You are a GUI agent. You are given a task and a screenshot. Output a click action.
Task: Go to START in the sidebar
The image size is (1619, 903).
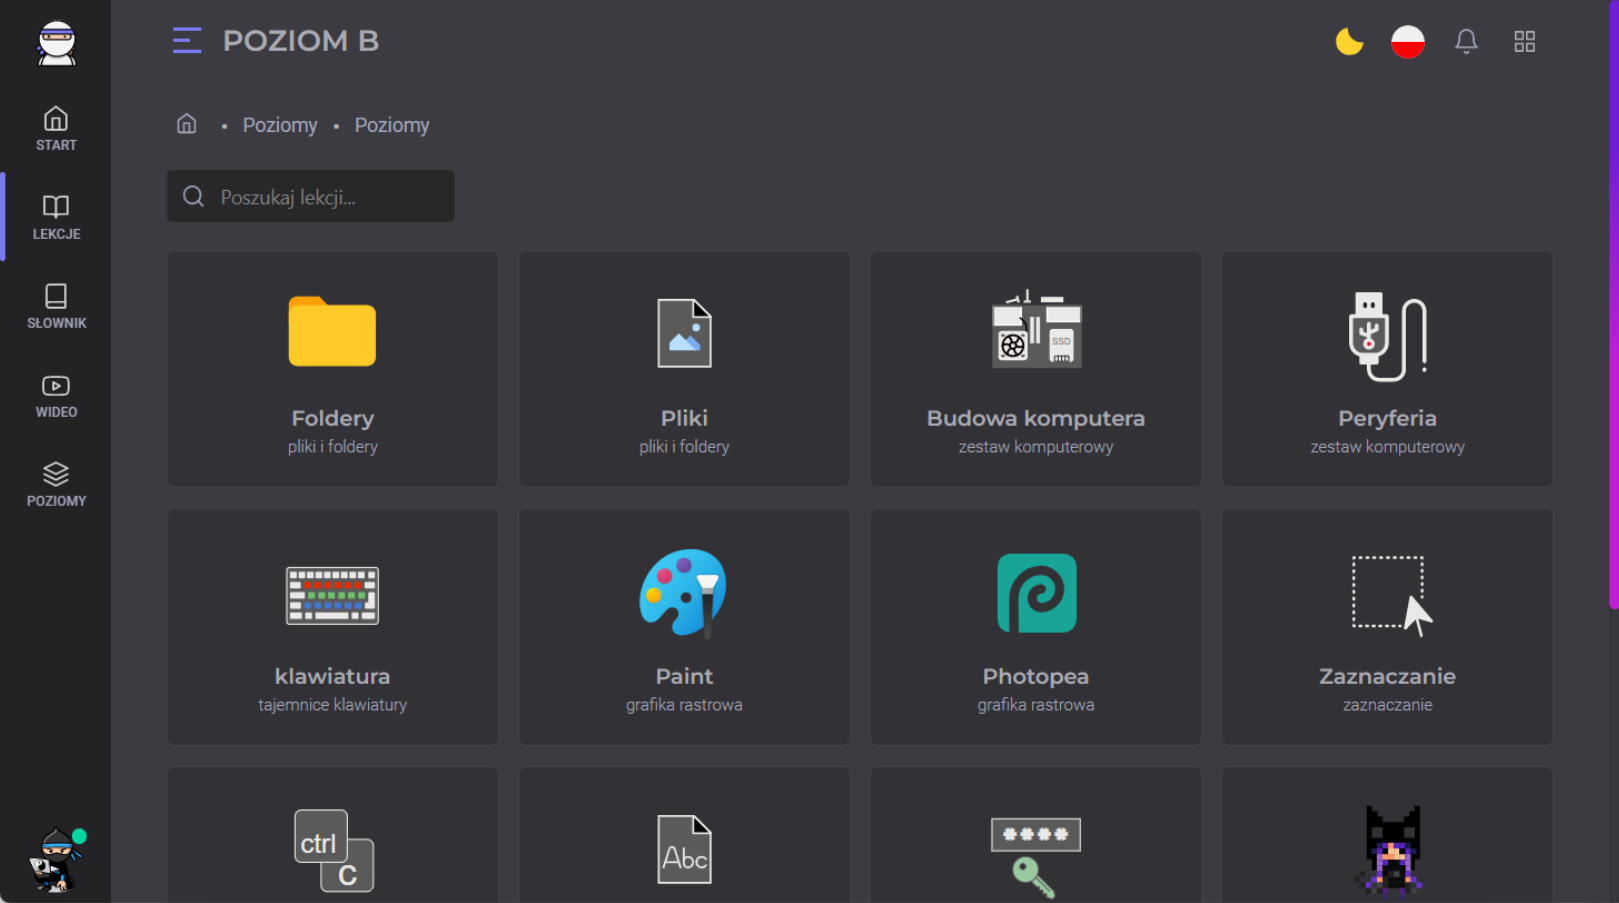pyautogui.click(x=56, y=128)
